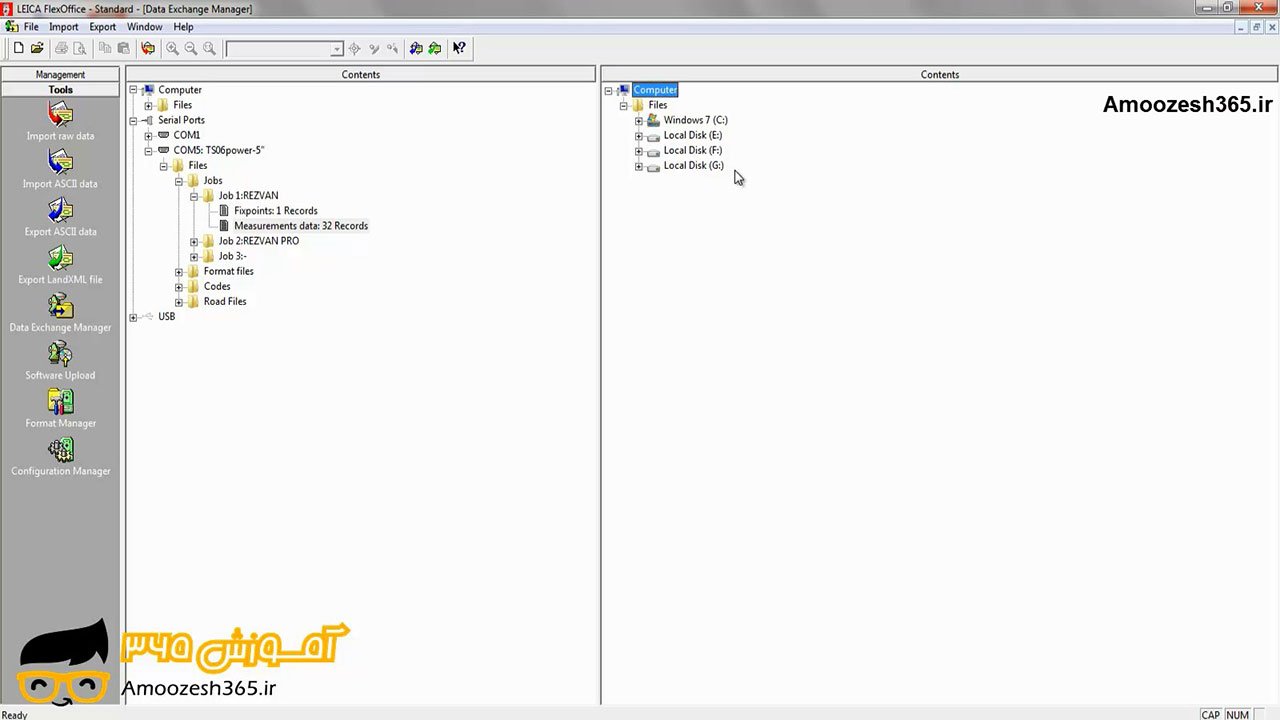Click the right pane Contents header

coord(939,75)
